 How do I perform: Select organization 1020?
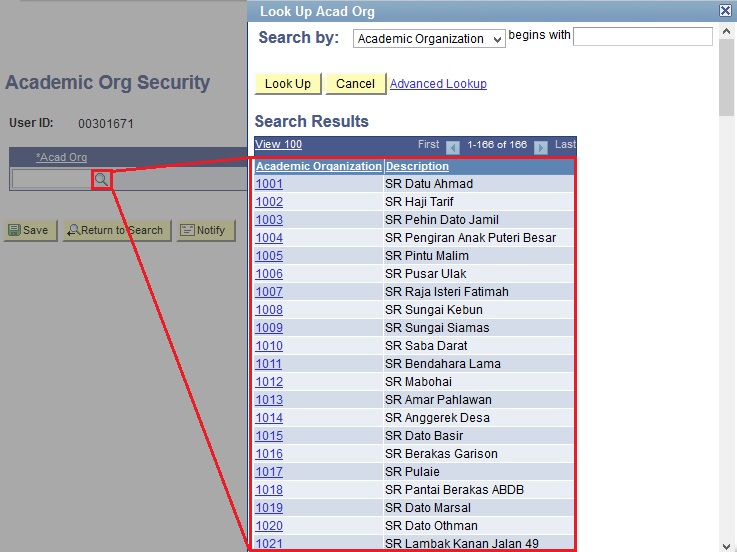tap(269, 526)
